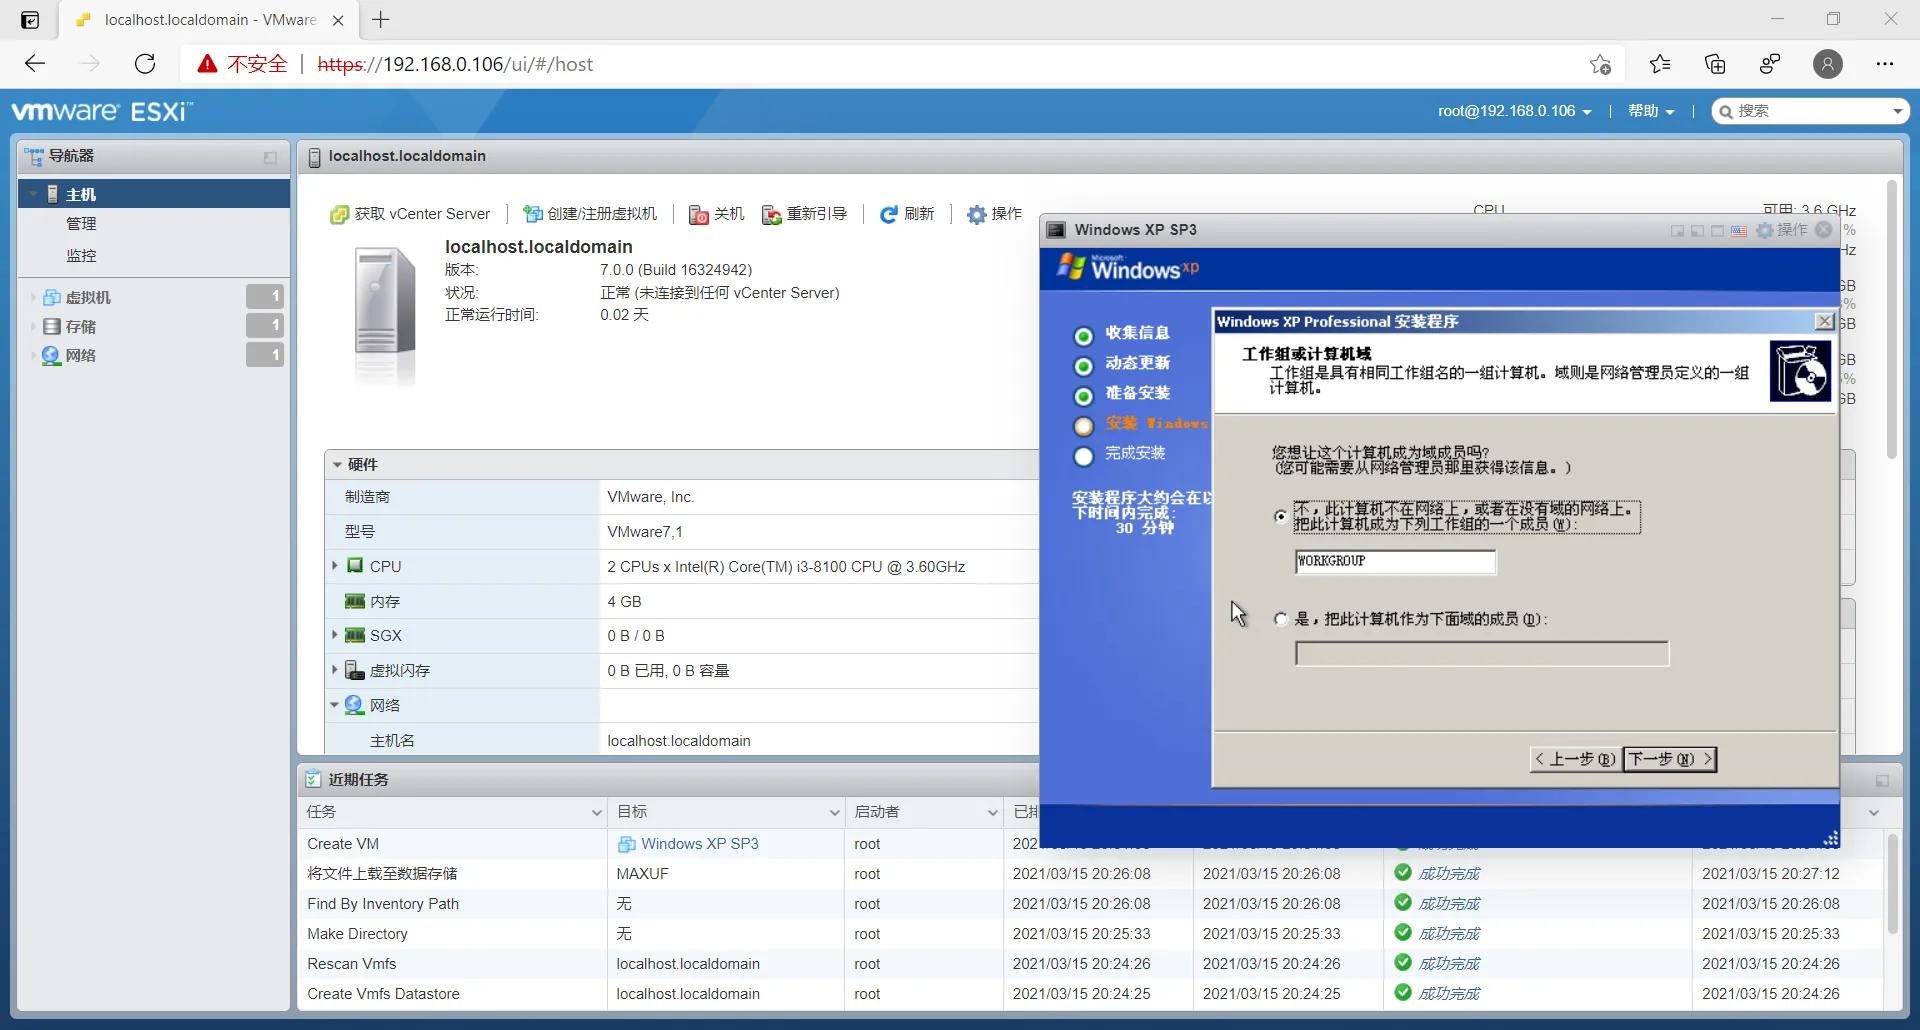Screen dimensions: 1920x1030
Task: Open the 操作 gear menu in the Windows XP console window
Action: (x=1763, y=230)
